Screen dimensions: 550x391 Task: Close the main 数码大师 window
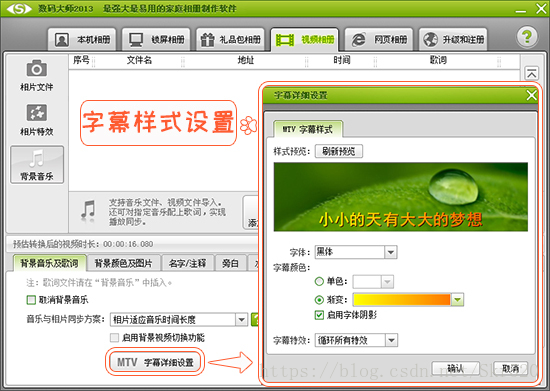[541, 9]
